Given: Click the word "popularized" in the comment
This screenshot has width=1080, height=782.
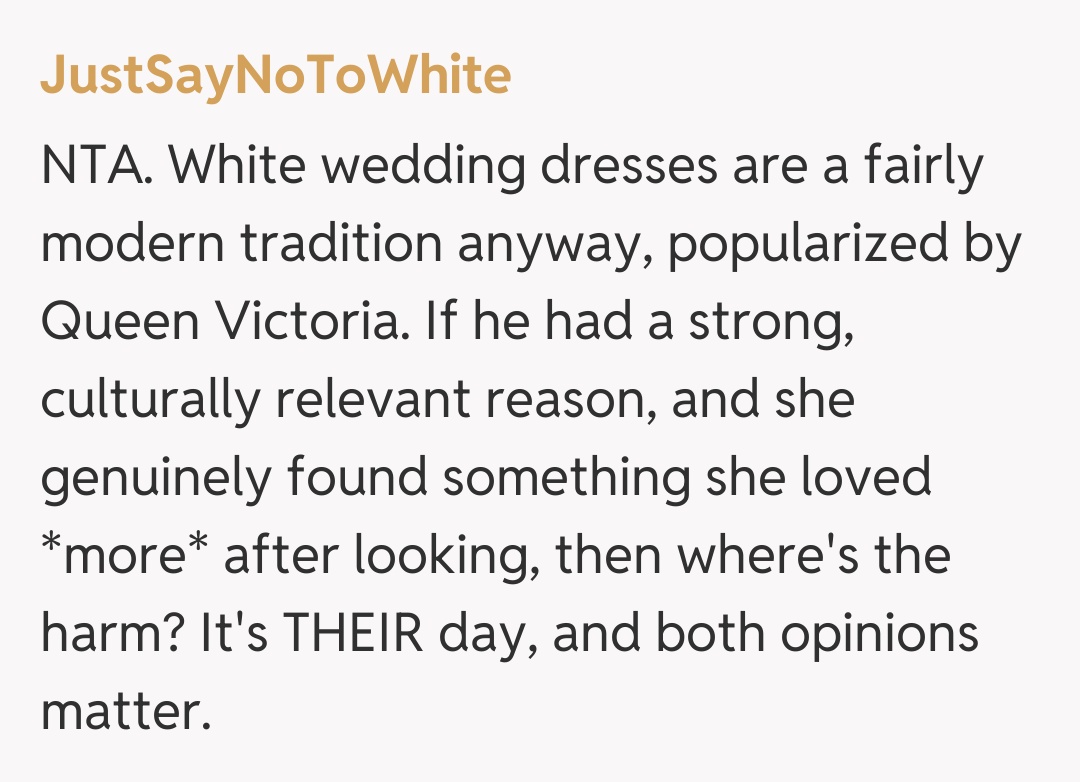Looking at the screenshot, I should (802, 244).
